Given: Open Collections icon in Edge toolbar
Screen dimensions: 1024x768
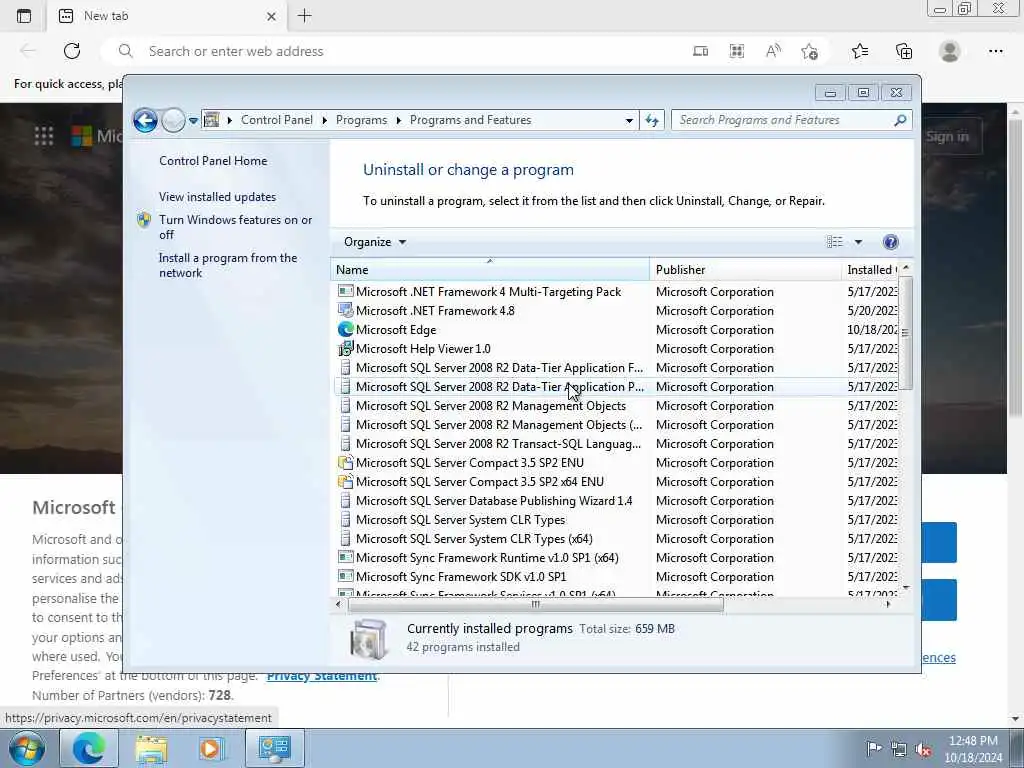Looking at the screenshot, I should (904, 51).
